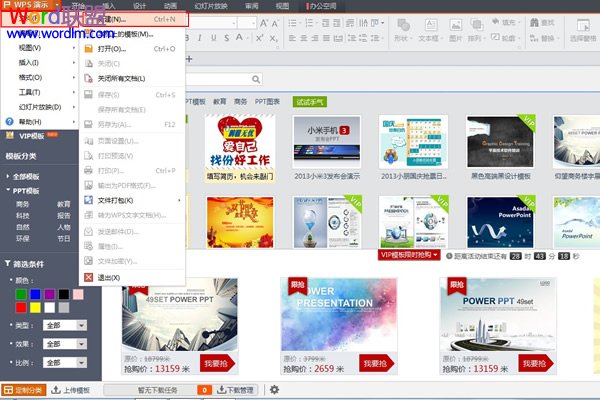This screenshot has width=600, height=400.
Task: Pick the green color filter swatch
Action: [x=21, y=294]
